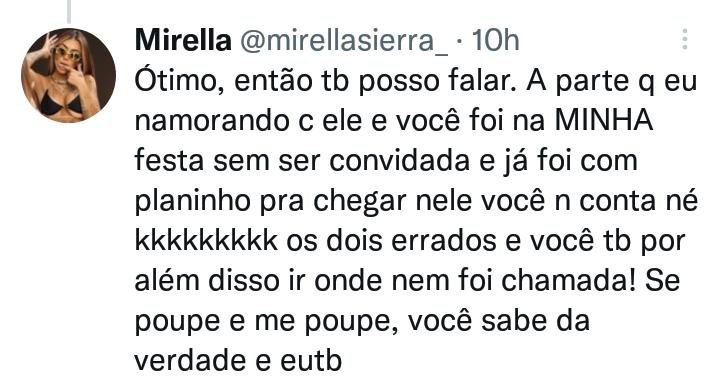Open the tweet via the 10h timestamp

tap(495, 40)
